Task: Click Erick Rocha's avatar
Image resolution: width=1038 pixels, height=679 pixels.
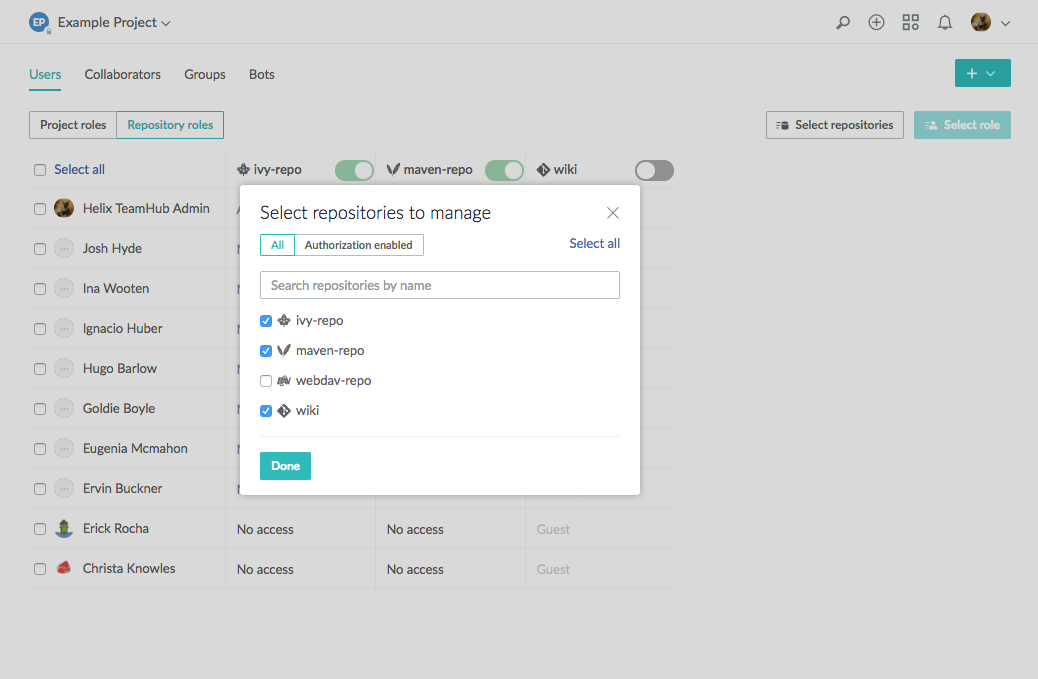Action: tap(64, 528)
